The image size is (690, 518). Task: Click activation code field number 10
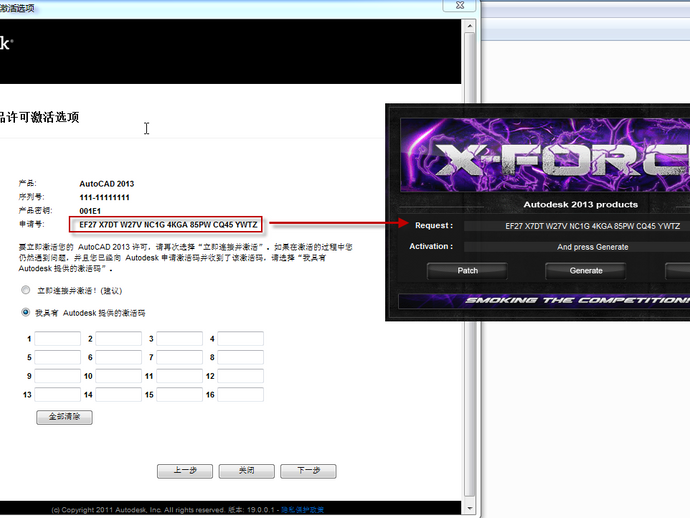tap(118, 376)
